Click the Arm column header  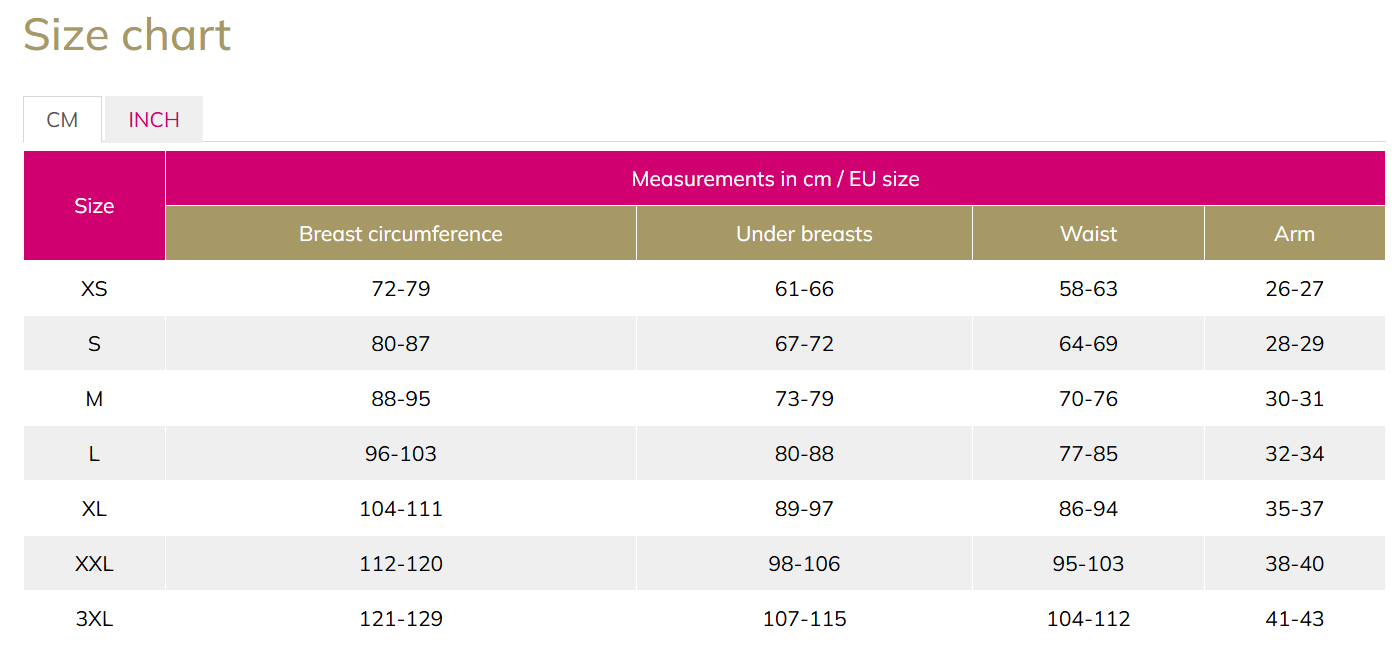coord(1294,234)
